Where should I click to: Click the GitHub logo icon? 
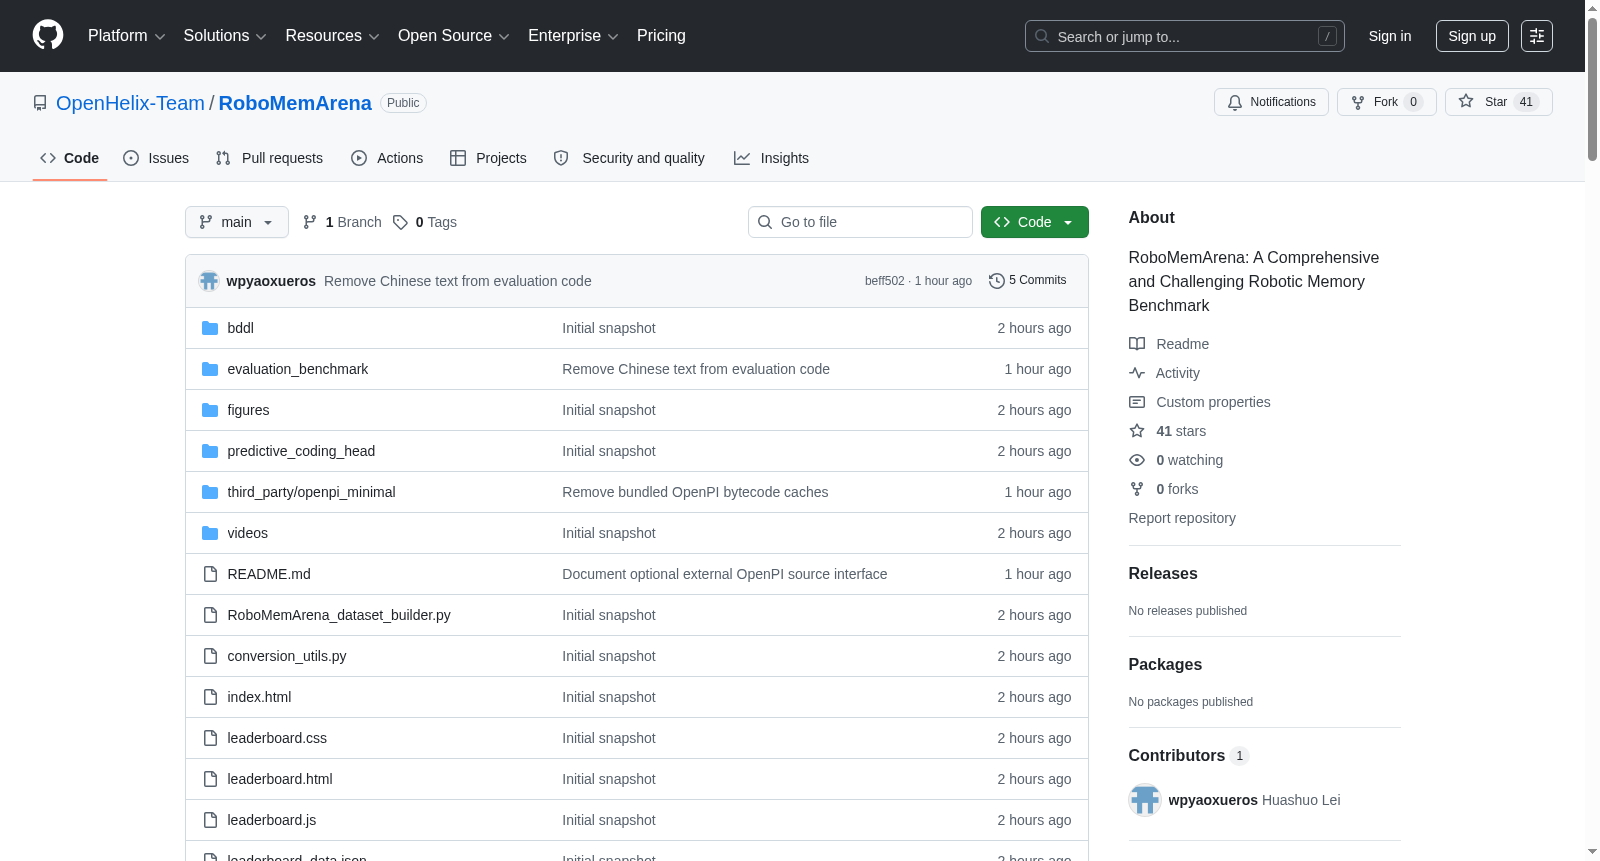pyautogui.click(x=48, y=35)
